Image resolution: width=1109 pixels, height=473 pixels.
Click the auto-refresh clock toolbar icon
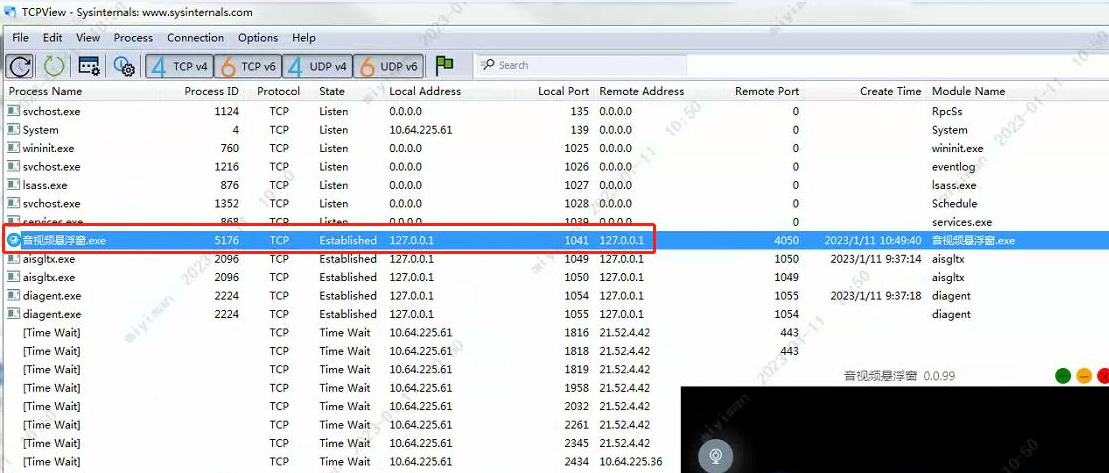20,66
